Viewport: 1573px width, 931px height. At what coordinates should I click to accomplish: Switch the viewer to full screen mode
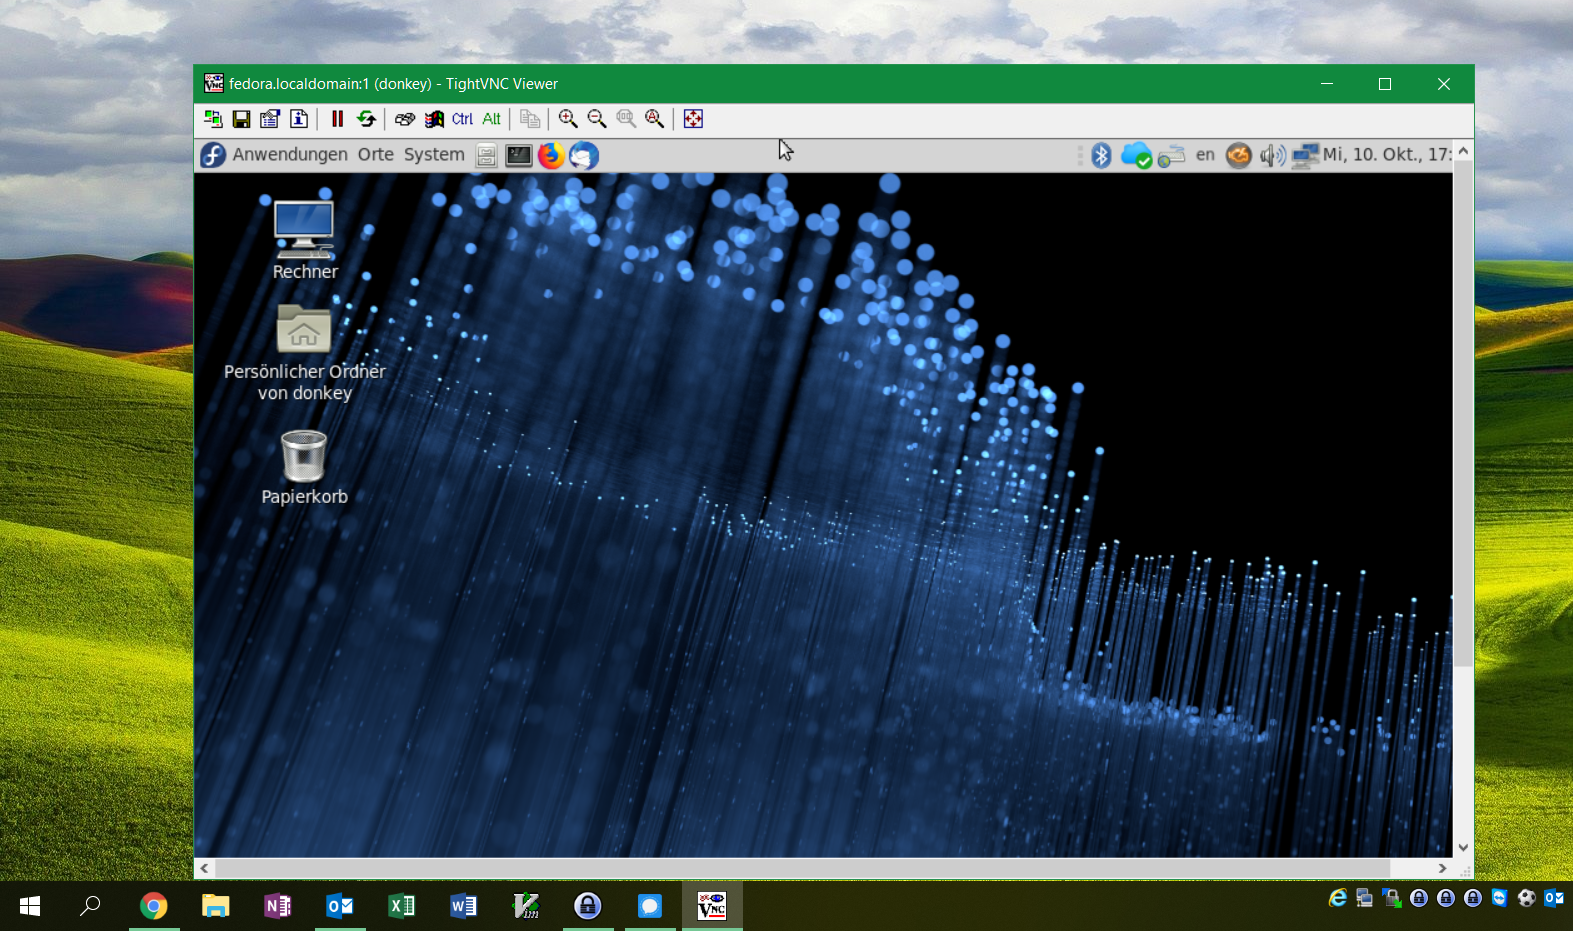click(693, 119)
